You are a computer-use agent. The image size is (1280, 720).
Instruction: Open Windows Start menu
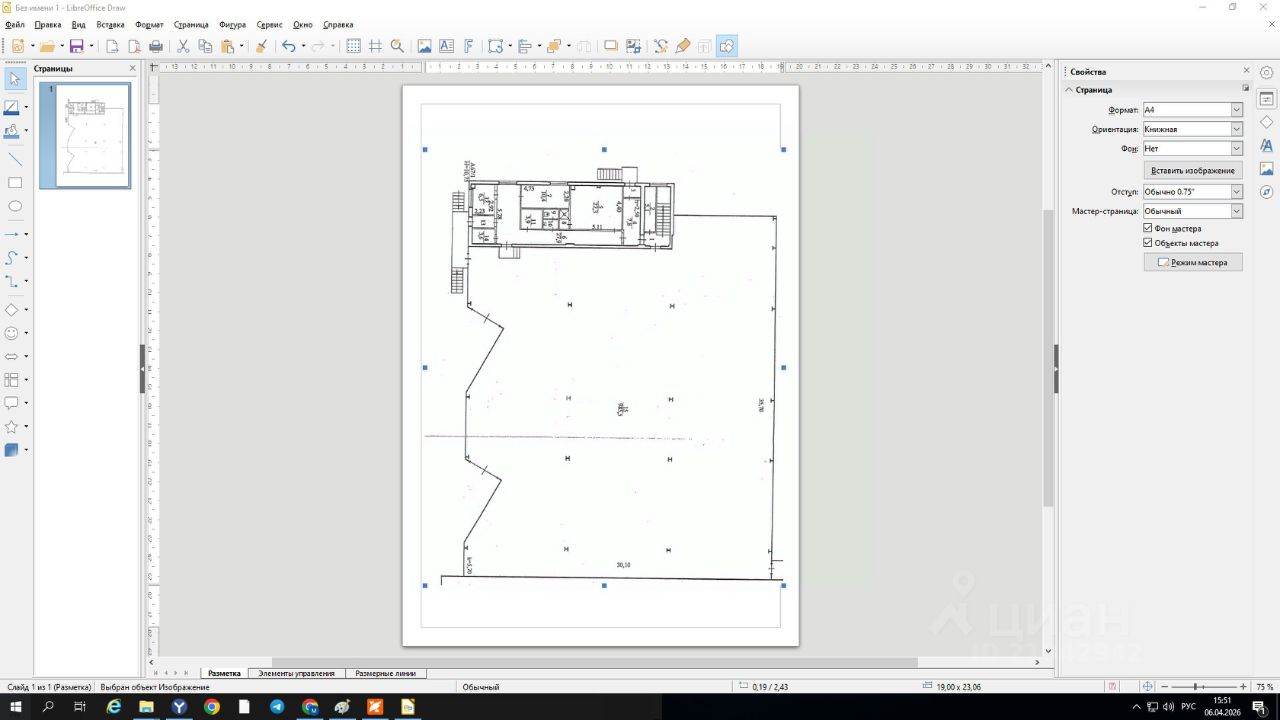[x=16, y=706]
